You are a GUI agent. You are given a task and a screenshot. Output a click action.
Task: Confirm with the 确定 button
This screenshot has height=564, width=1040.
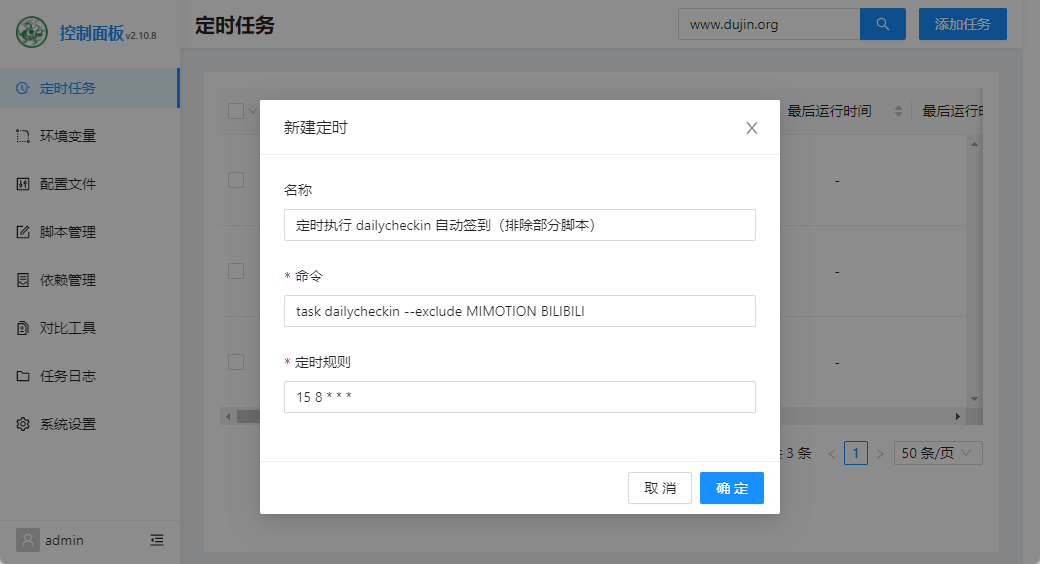[x=732, y=488]
